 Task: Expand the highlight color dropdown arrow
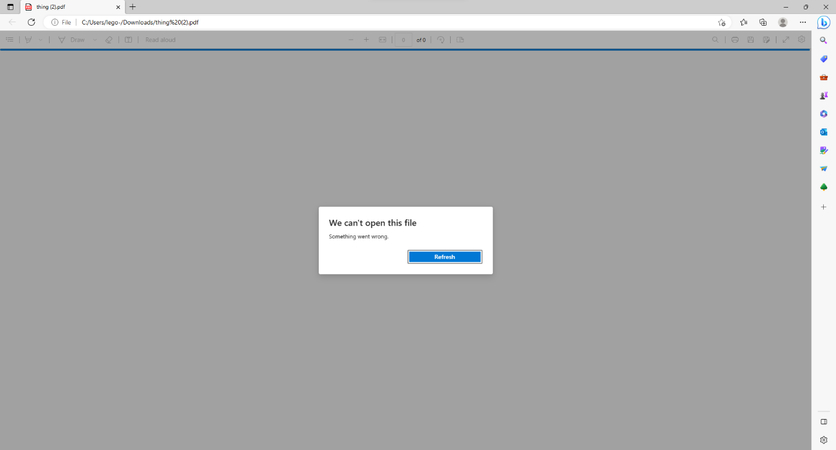pos(40,39)
